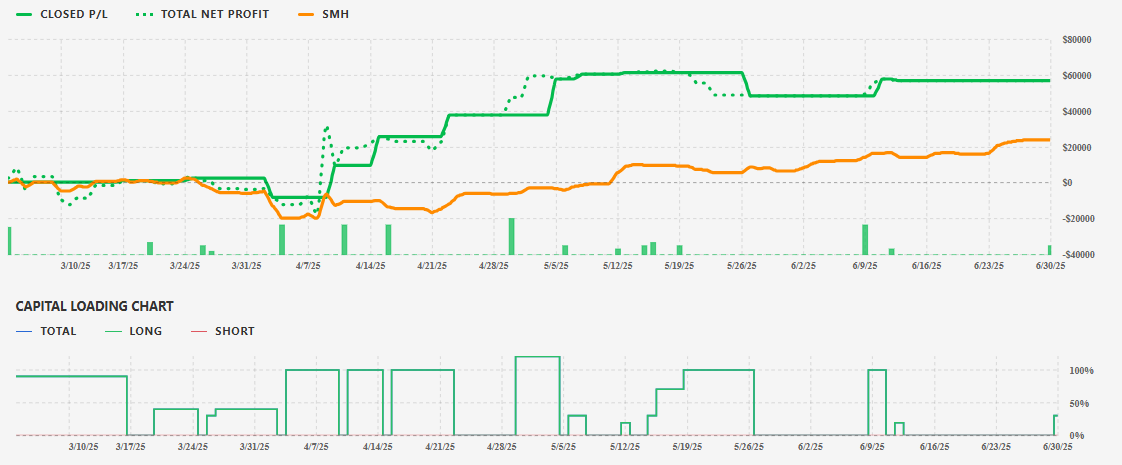Click the -$40000 axis label

coord(1078,255)
